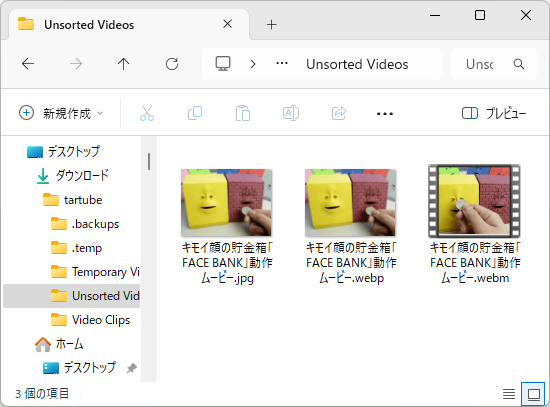The image size is (550, 407).
Task: Go up one folder level
Action: (123, 64)
